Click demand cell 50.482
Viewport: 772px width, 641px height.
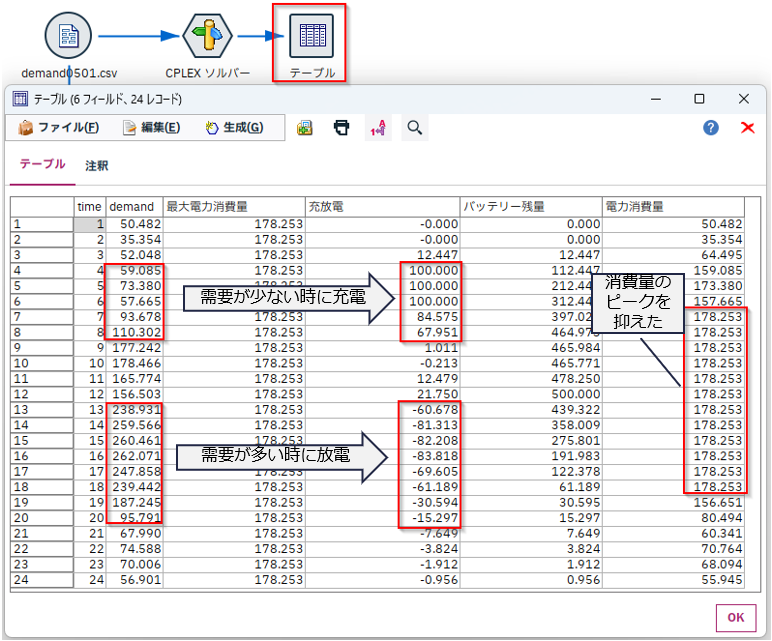tap(134, 224)
